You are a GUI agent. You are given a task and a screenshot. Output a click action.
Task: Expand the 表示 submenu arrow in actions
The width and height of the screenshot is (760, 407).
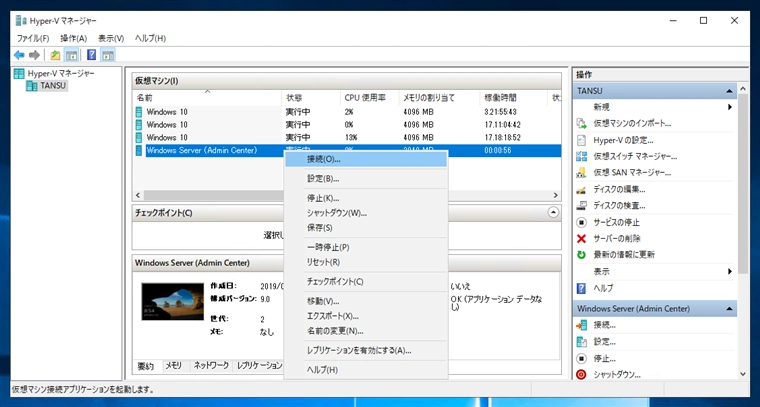click(730, 271)
